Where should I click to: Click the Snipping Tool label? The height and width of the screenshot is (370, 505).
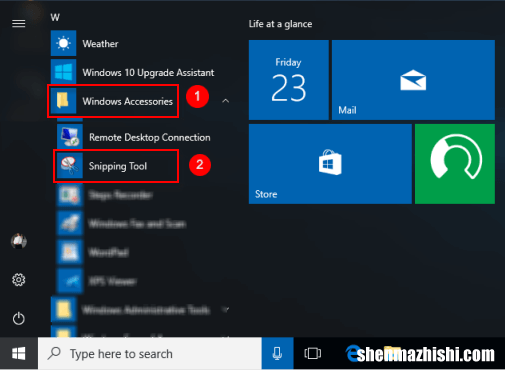118,166
